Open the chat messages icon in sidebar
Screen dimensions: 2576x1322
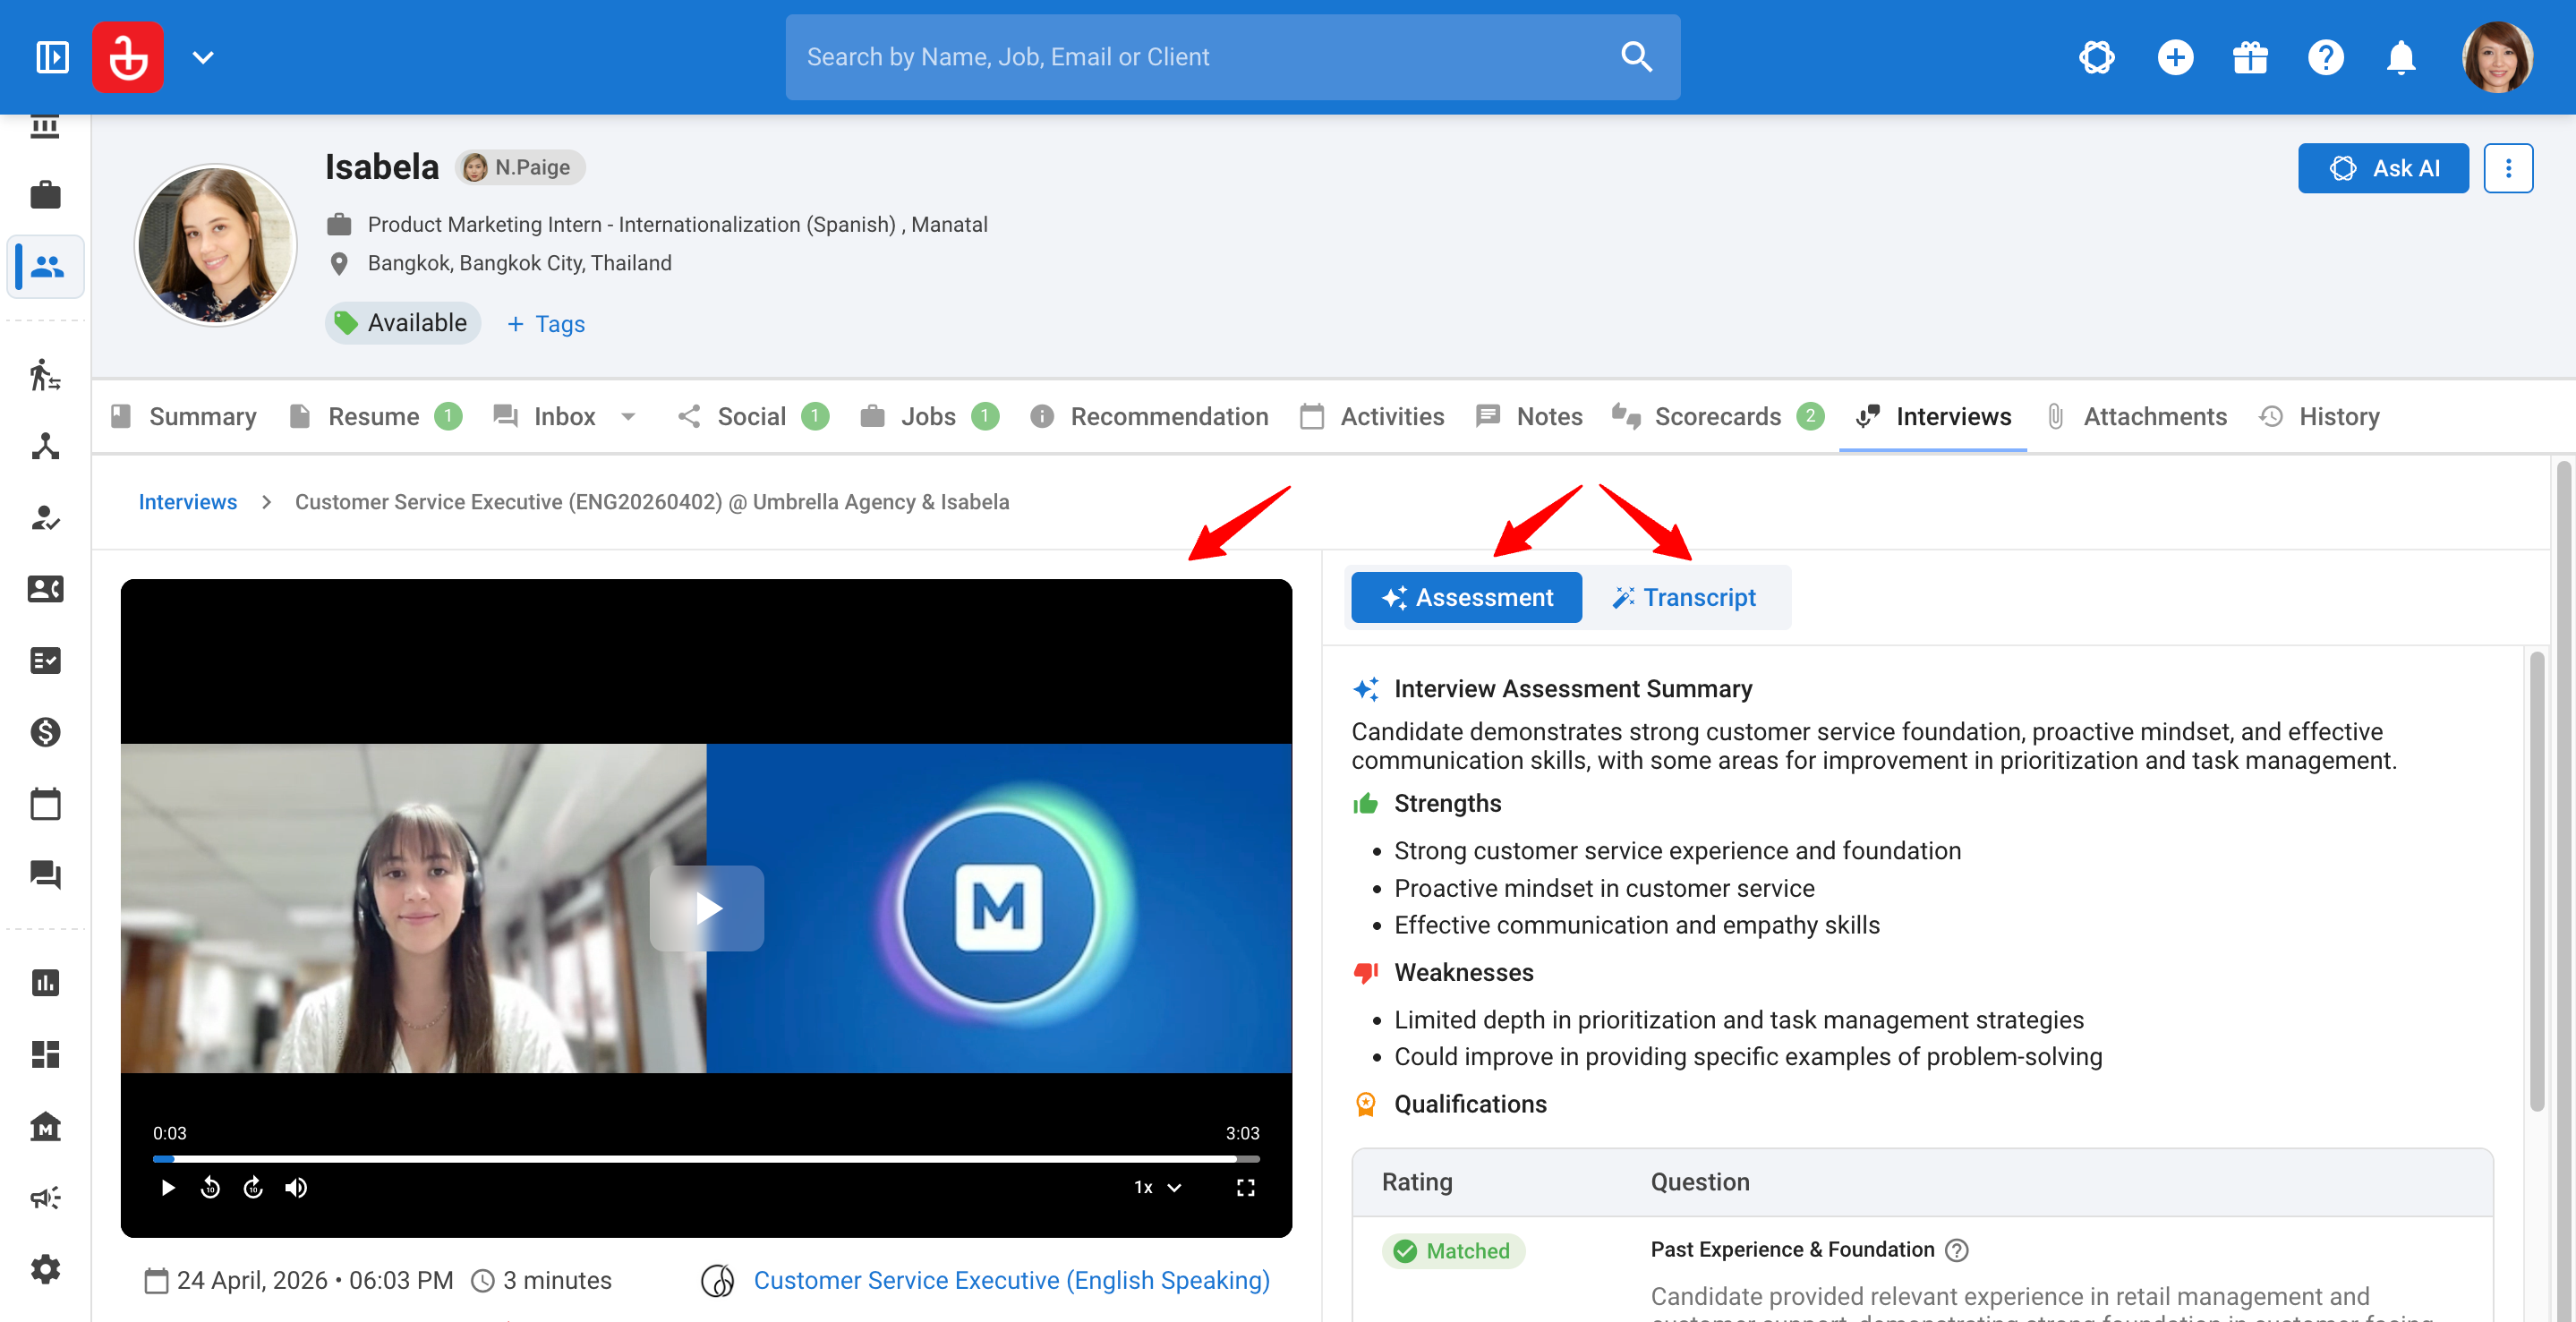click(45, 875)
